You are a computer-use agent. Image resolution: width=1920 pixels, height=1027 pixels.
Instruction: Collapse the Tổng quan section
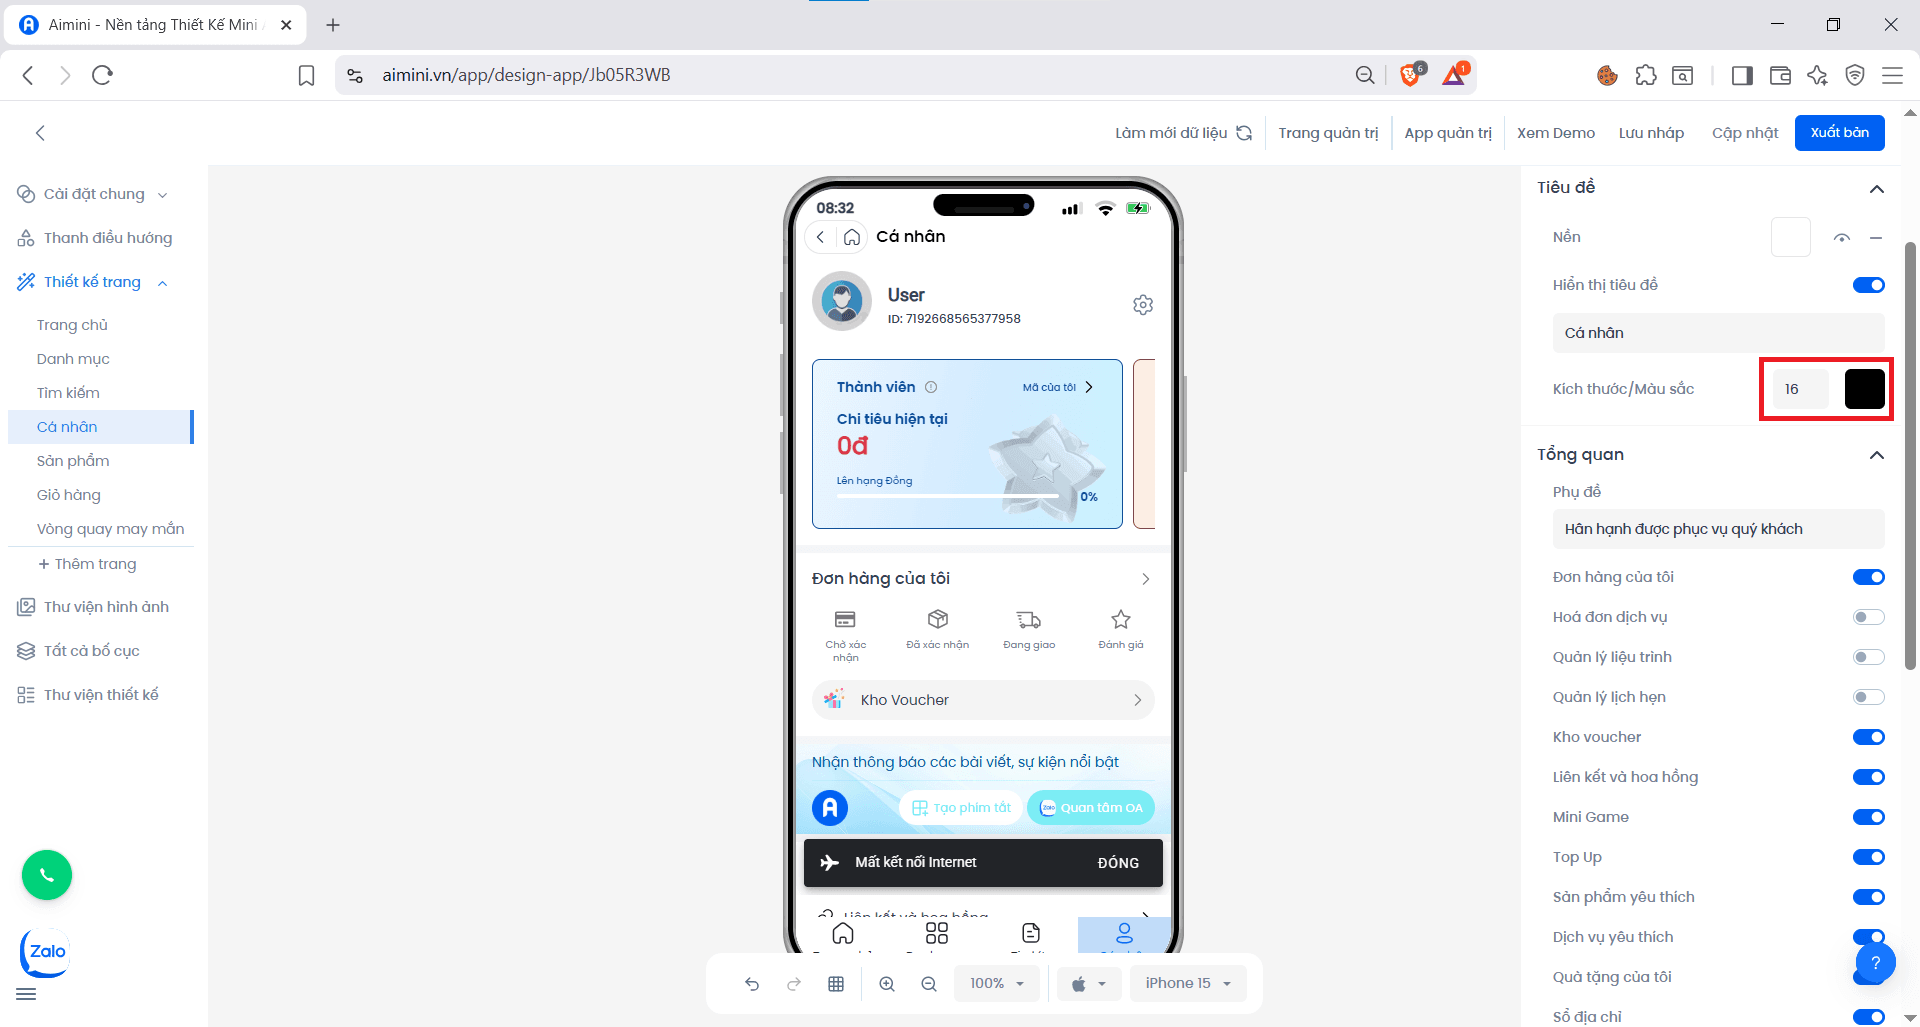[1876, 454]
